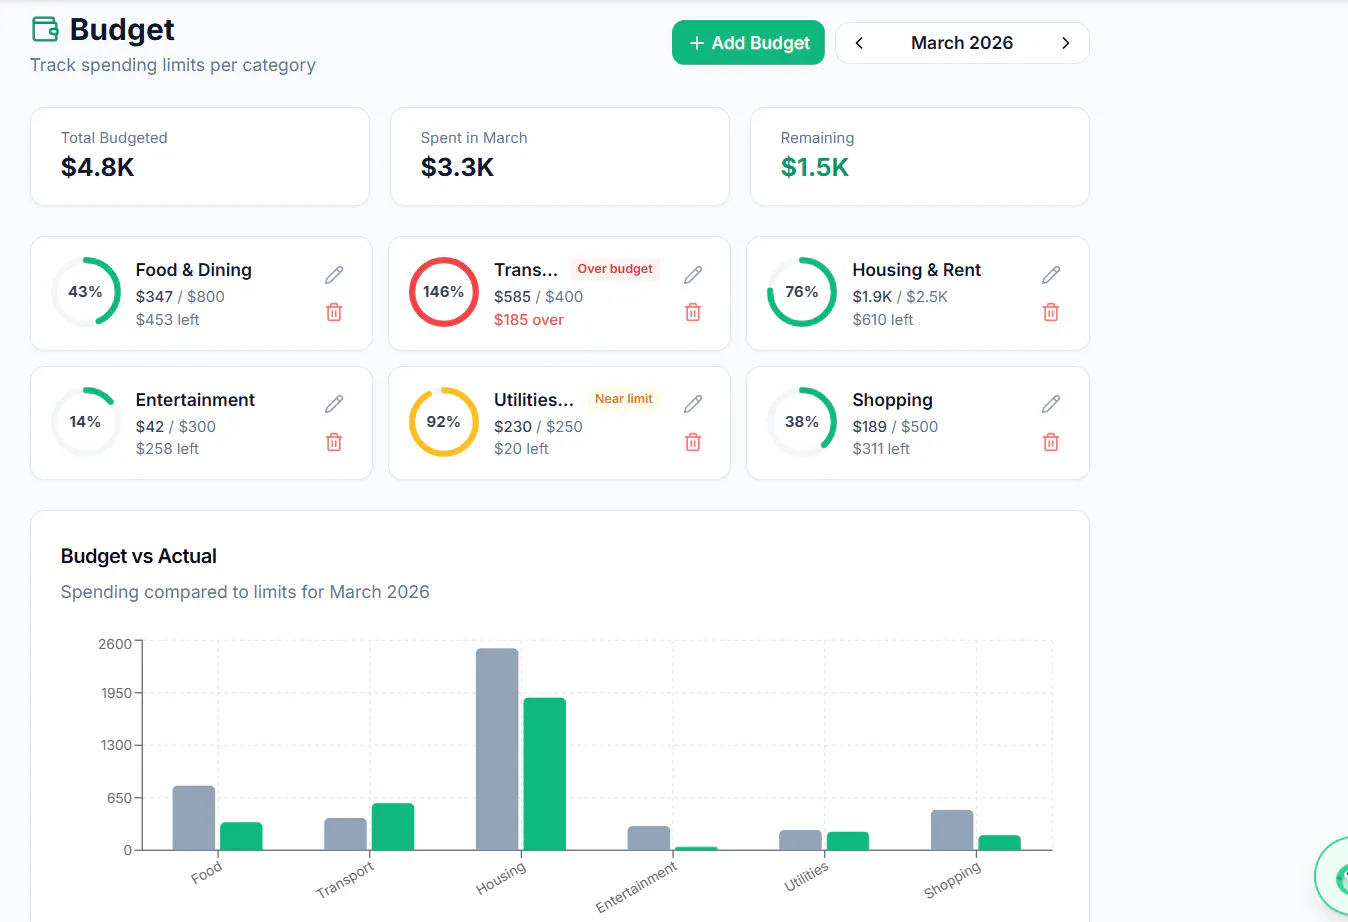Click the Add Budget button
The height and width of the screenshot is (922, 1348).
click(748, 43)
